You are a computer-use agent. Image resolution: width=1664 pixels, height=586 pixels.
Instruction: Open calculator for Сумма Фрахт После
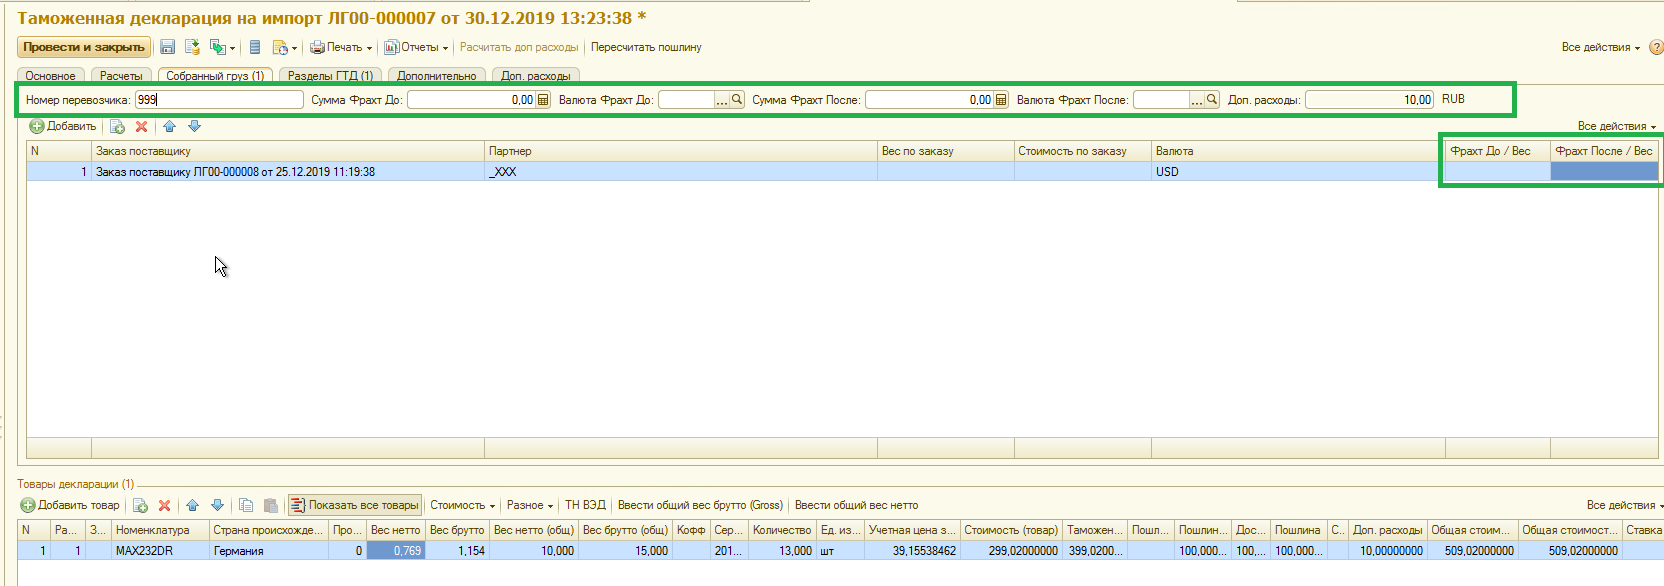pyautogui.click(x=1001, y=100)
